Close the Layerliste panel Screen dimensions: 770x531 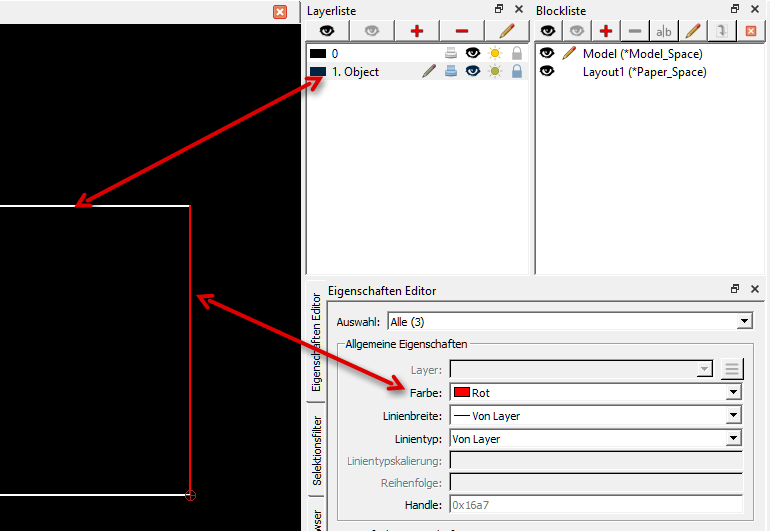(519, 9)
